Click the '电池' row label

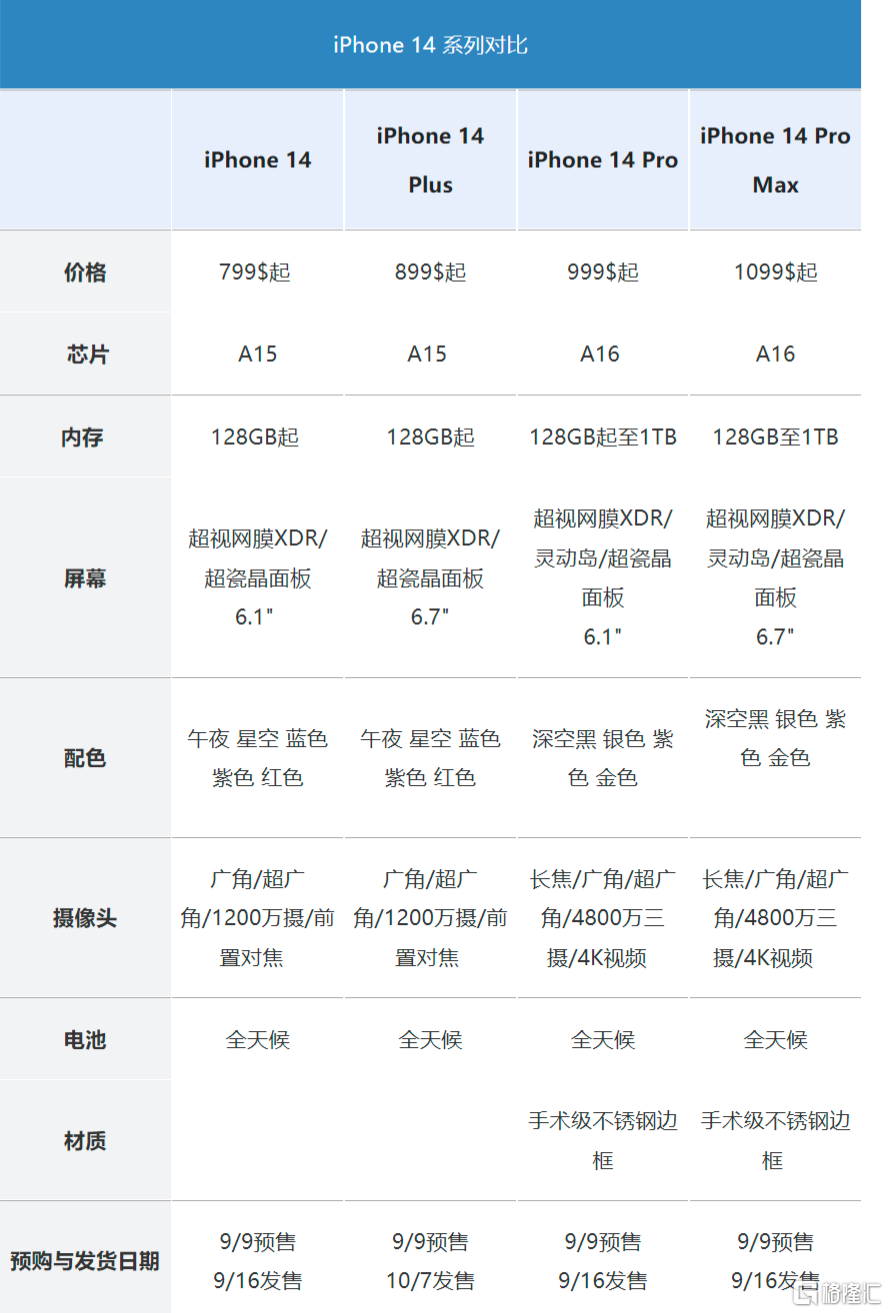point(85,1040)
